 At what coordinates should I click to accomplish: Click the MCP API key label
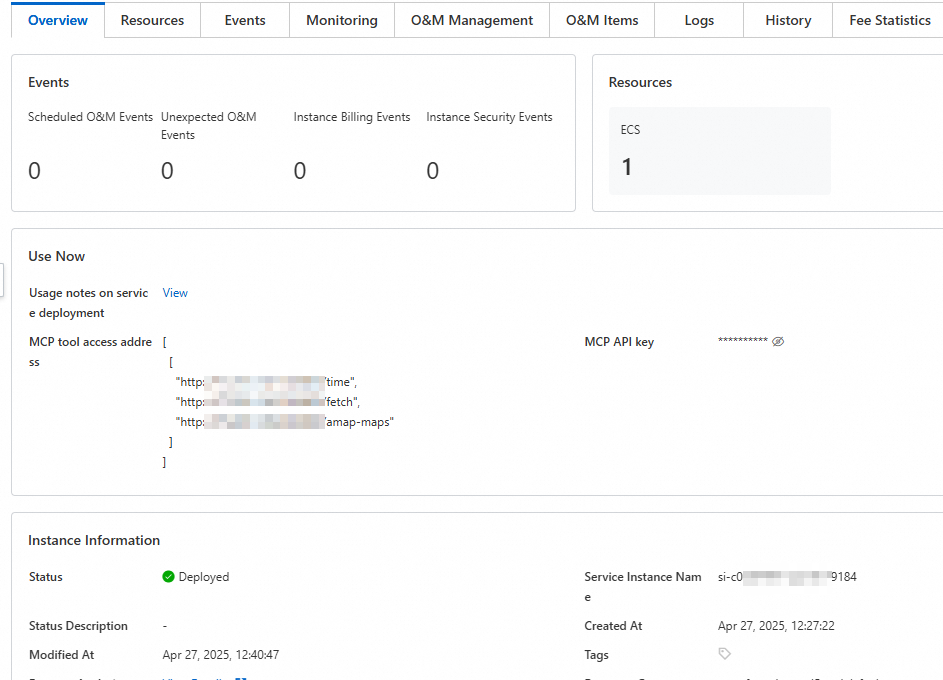click(x=619, y=342)
